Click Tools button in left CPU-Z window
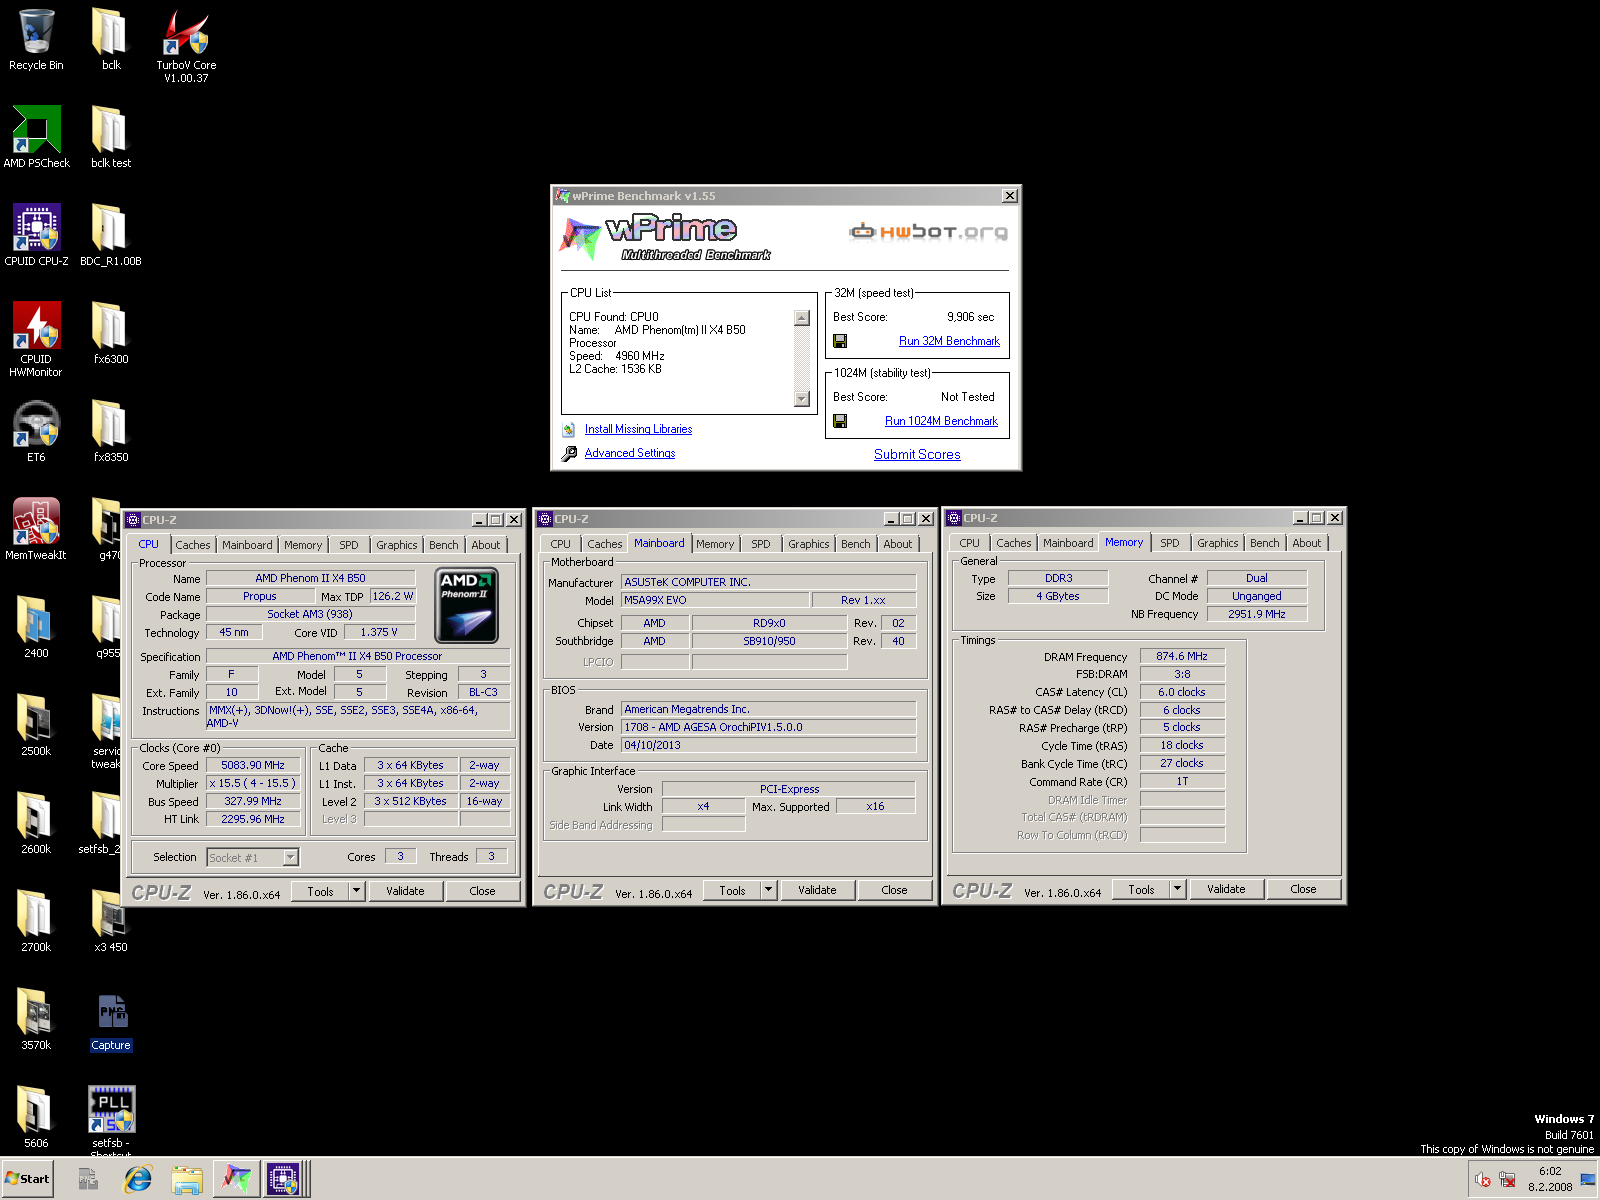This screenshot has height=1200, width=1600. pyautogui.click(x=320, y=891)
